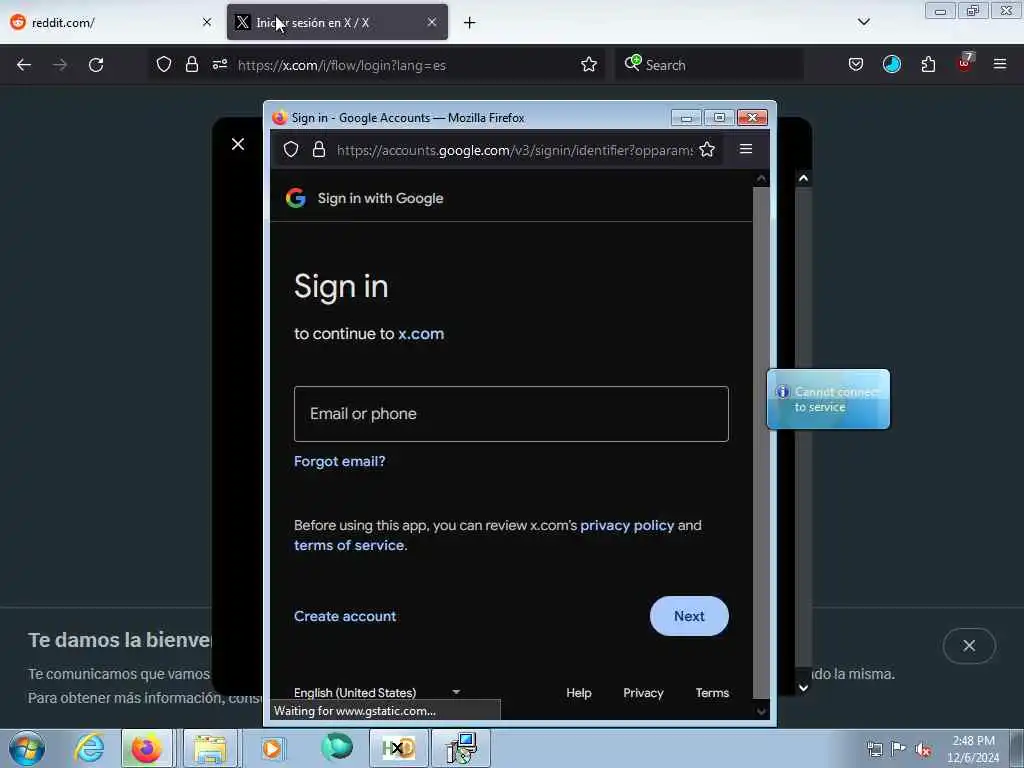This screenshot has width=1024, height=768.
Task: Click Forgot email? link
Action: (x=340, y=461)
